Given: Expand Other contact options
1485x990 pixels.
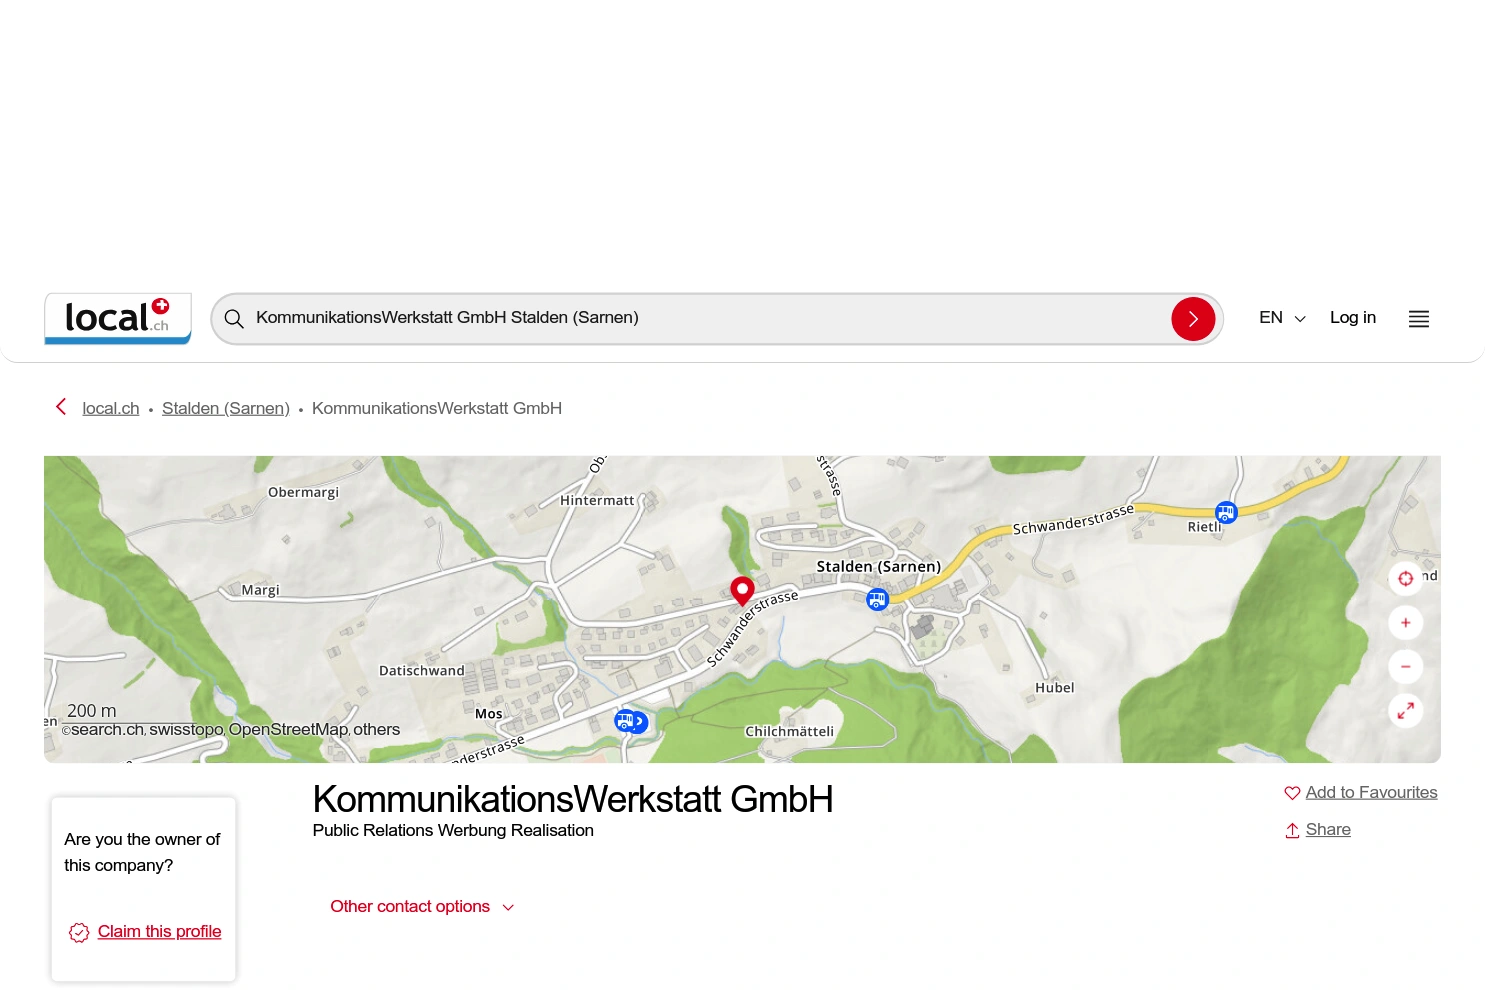Looking at the screenshot, I should [x=422, y=906].
